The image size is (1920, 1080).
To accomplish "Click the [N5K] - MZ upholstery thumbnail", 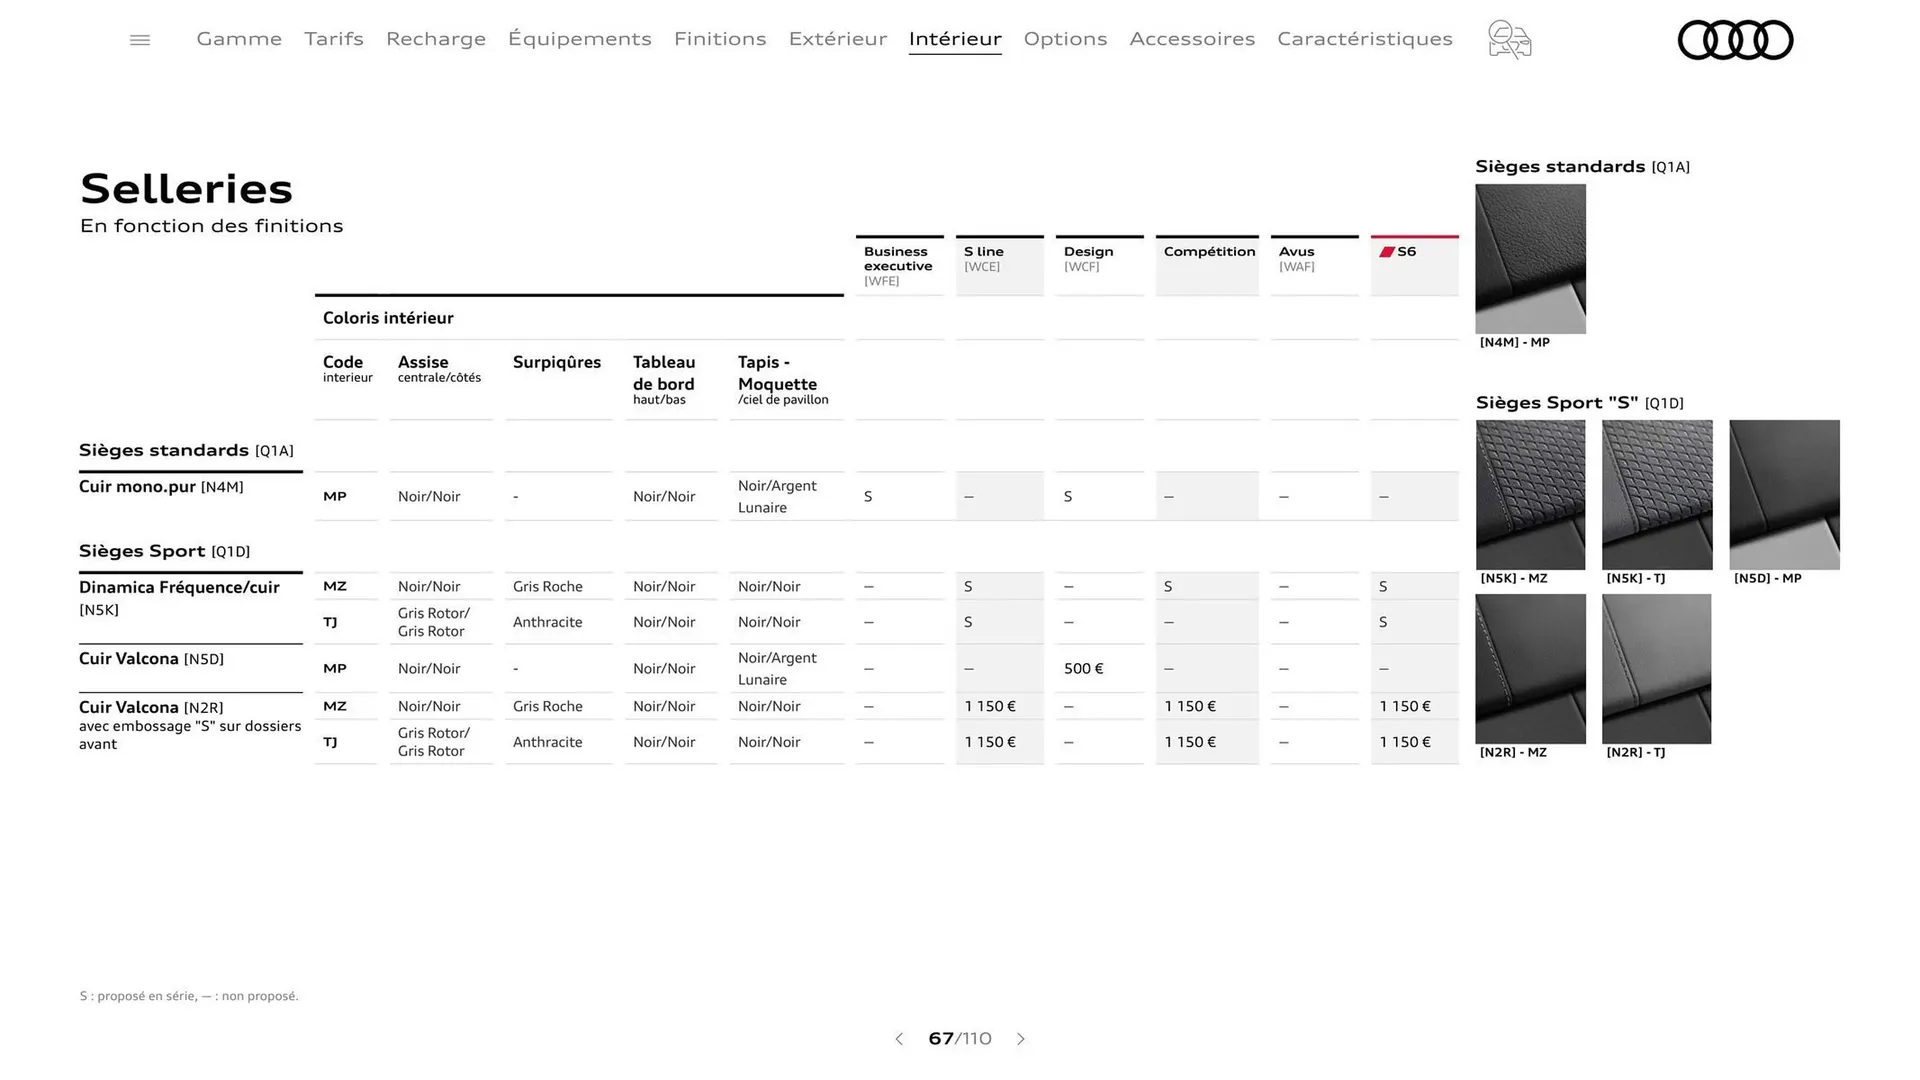I will [1530, 494].
